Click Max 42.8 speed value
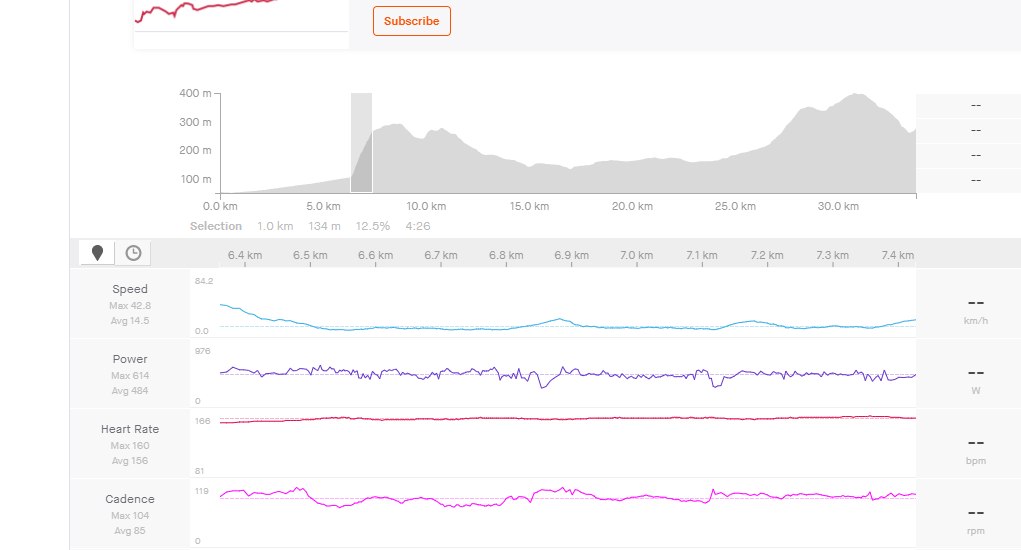The width and height of the screenshot is (1021, 550). point(130,306)
